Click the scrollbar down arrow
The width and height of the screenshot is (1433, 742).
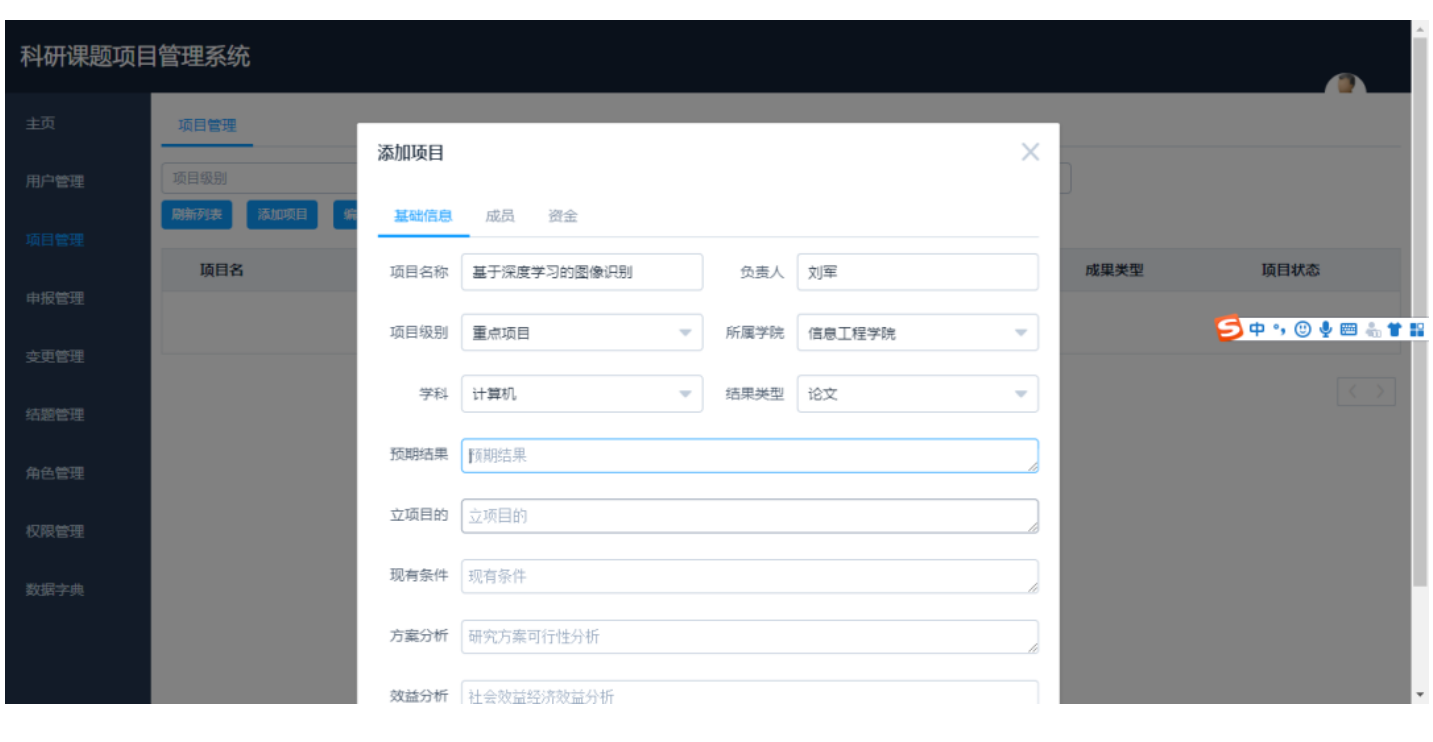(x=1421, y=692)
